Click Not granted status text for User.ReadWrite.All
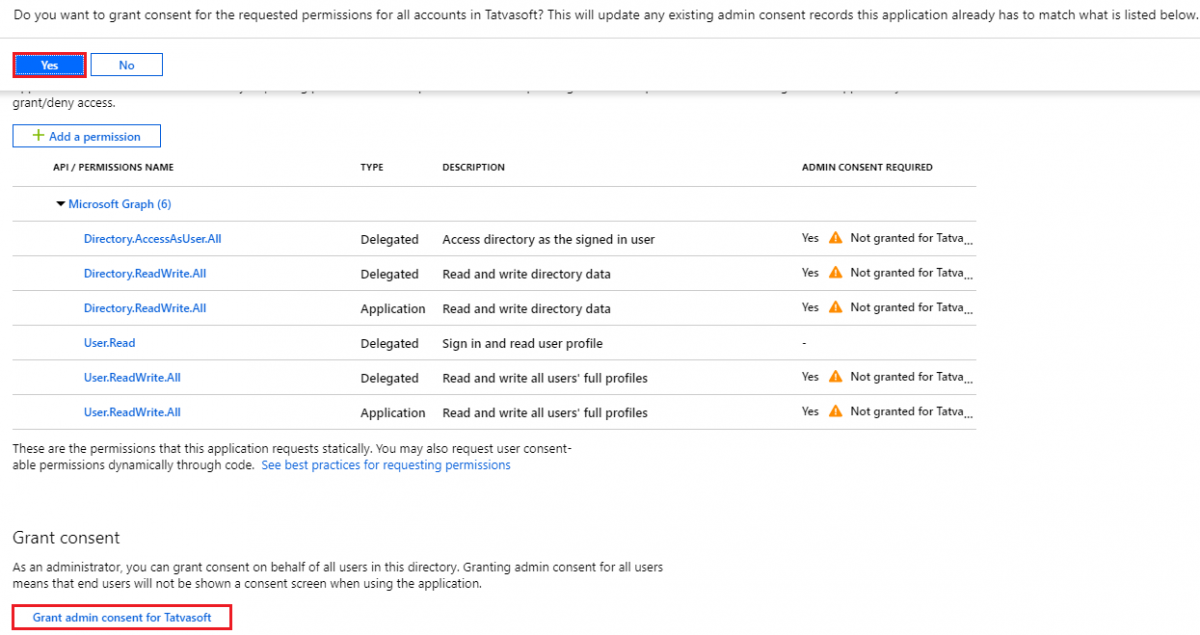 910,377
